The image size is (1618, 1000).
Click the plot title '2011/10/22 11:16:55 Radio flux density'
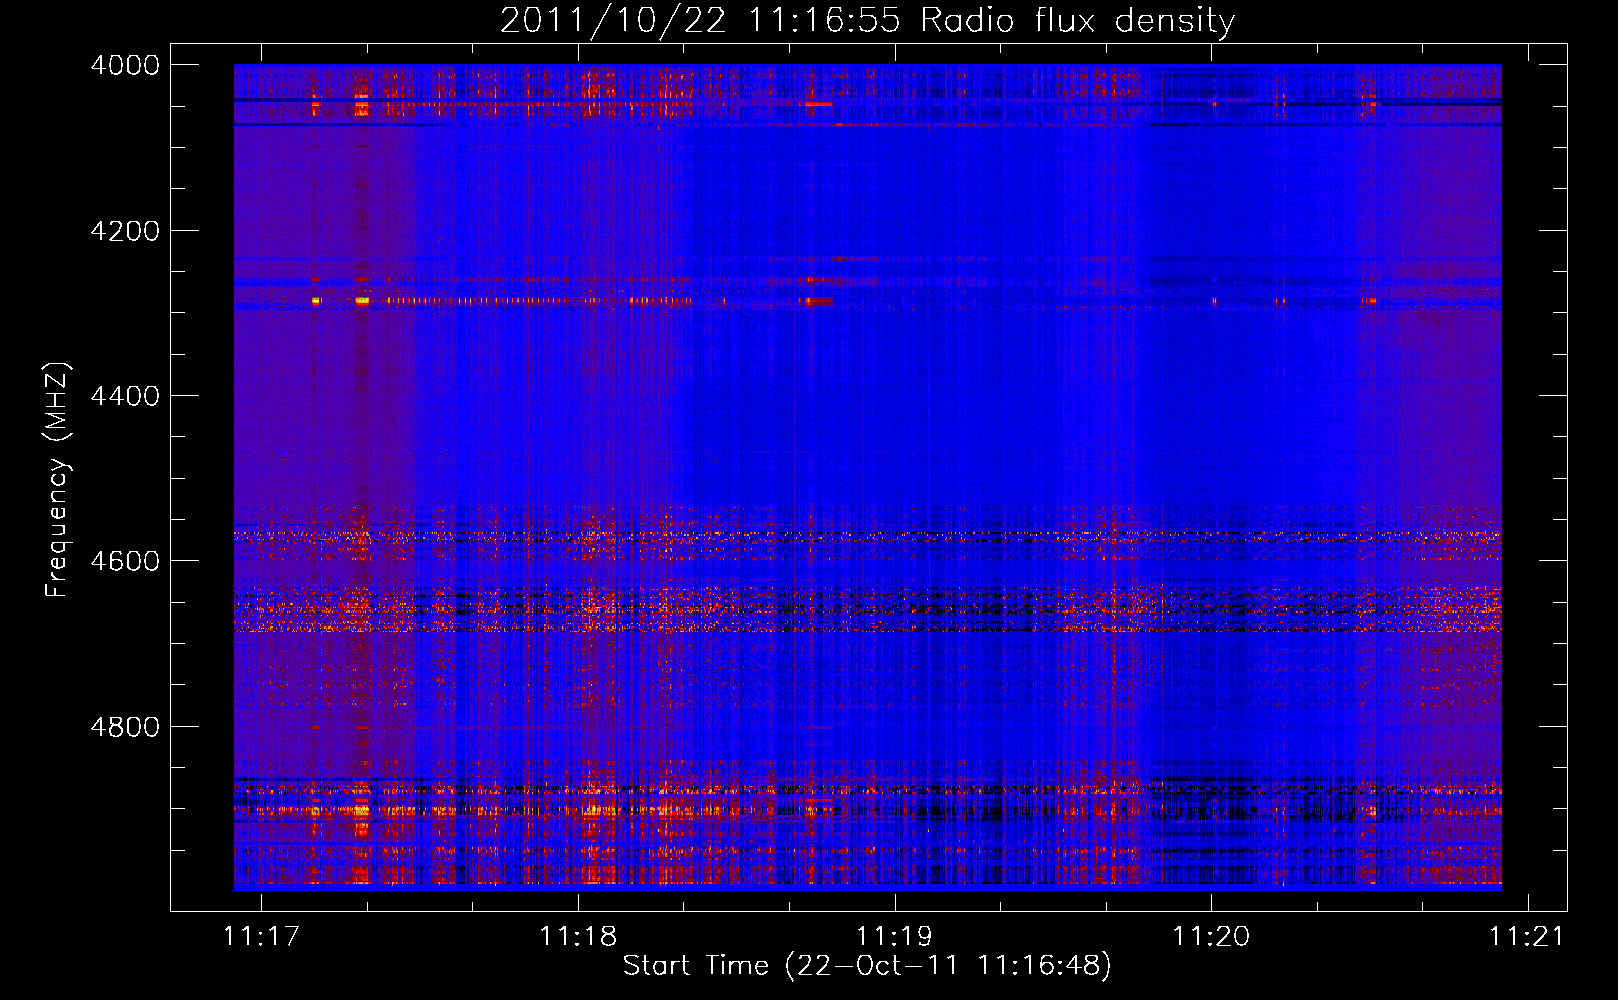tap(867, 20)
